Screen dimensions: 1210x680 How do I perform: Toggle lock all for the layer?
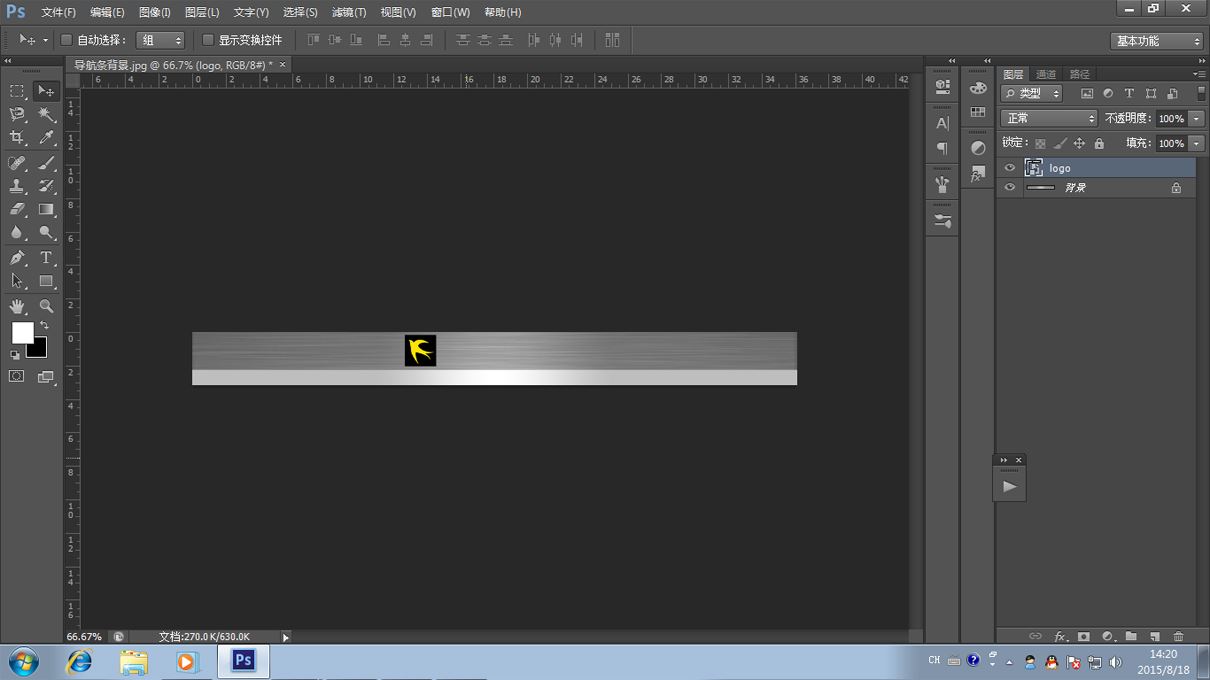tap(1099, 143)
